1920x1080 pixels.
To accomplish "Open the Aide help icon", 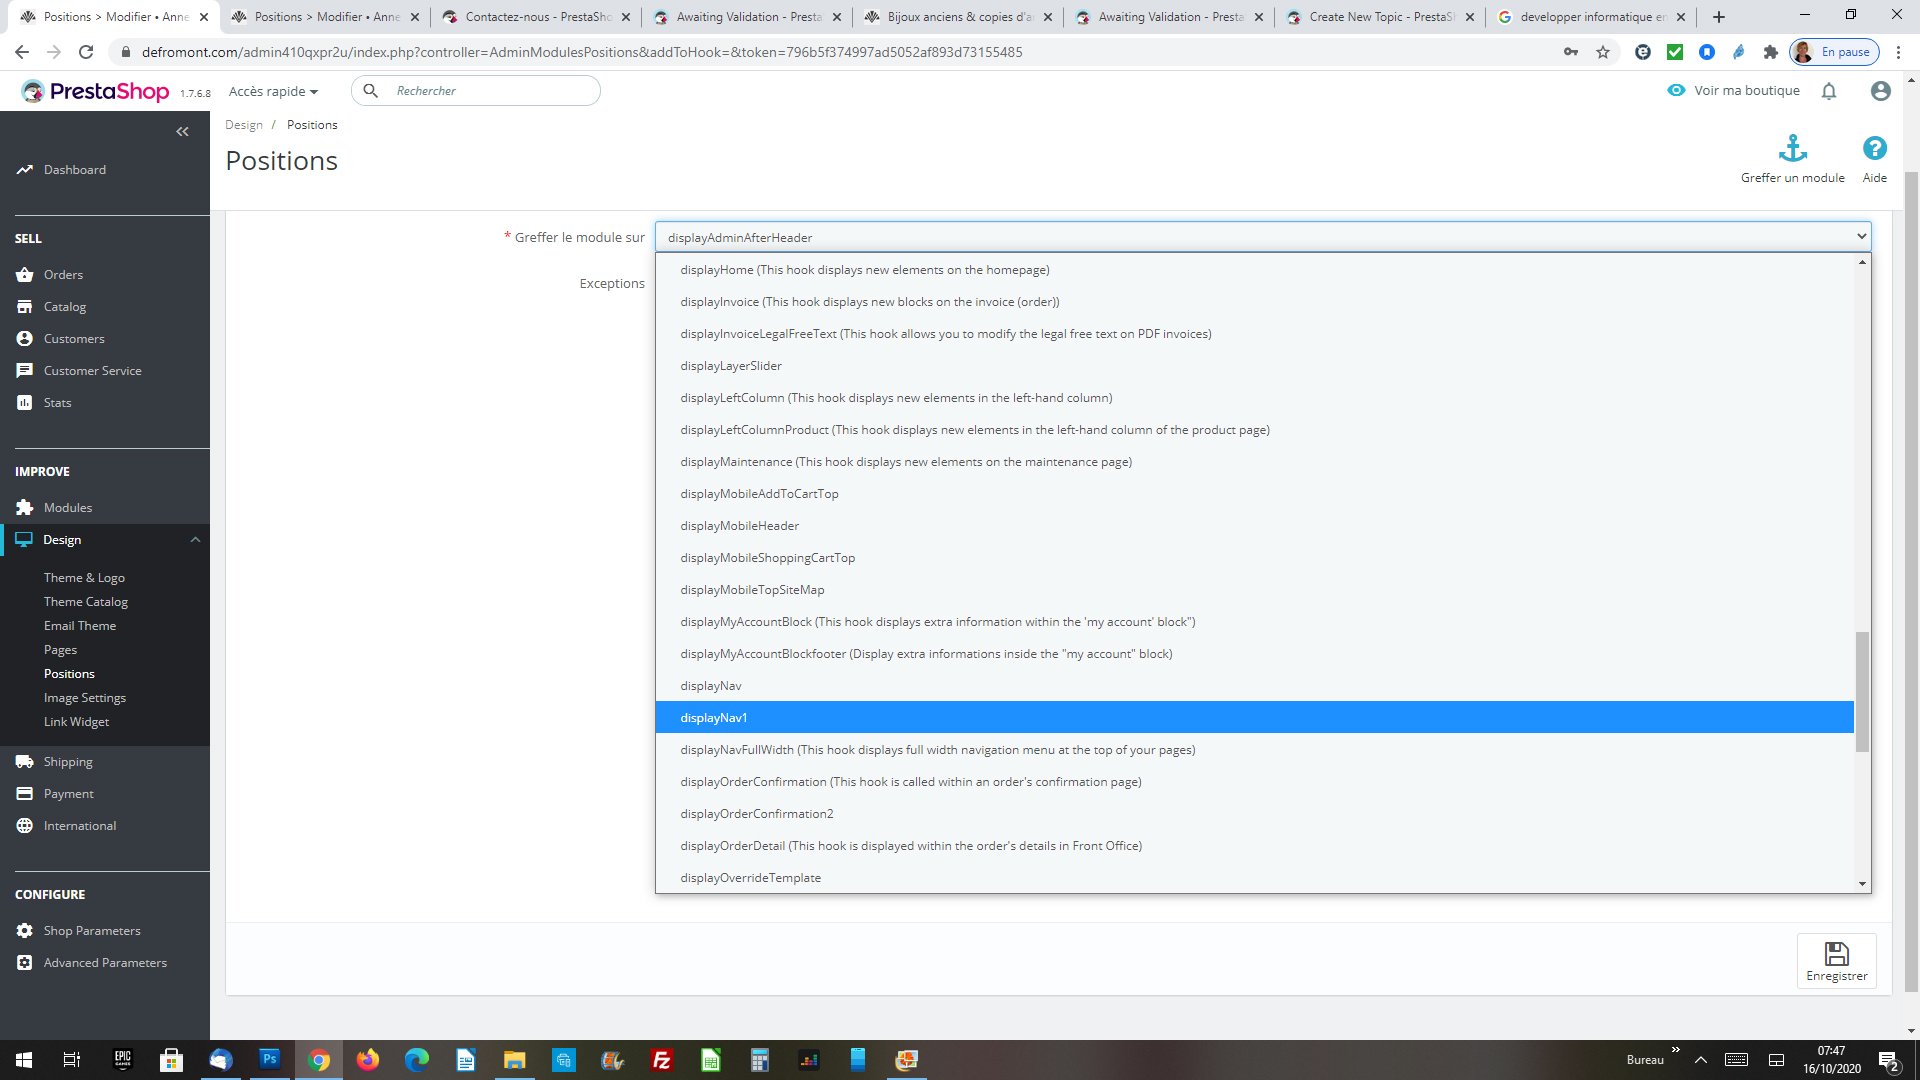I will [1874, 149].
